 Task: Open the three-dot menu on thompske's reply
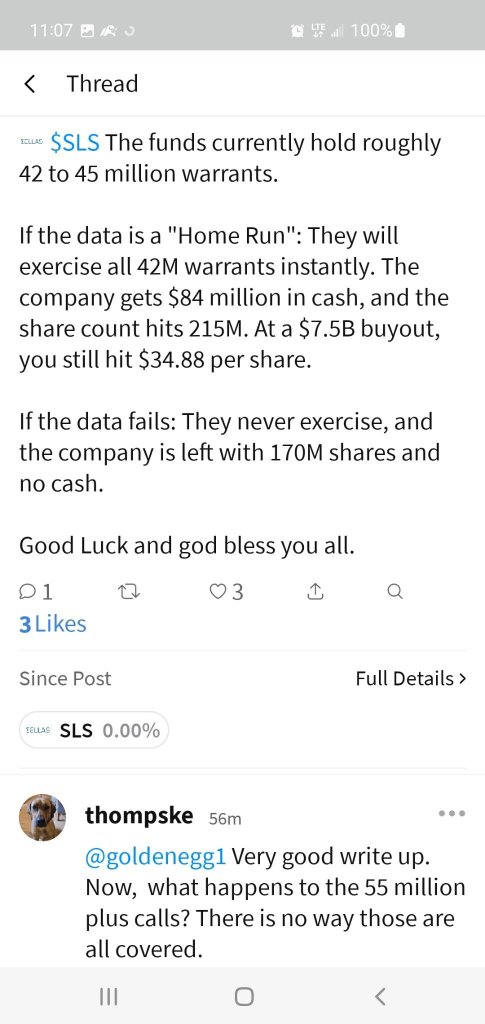[452, 814]
